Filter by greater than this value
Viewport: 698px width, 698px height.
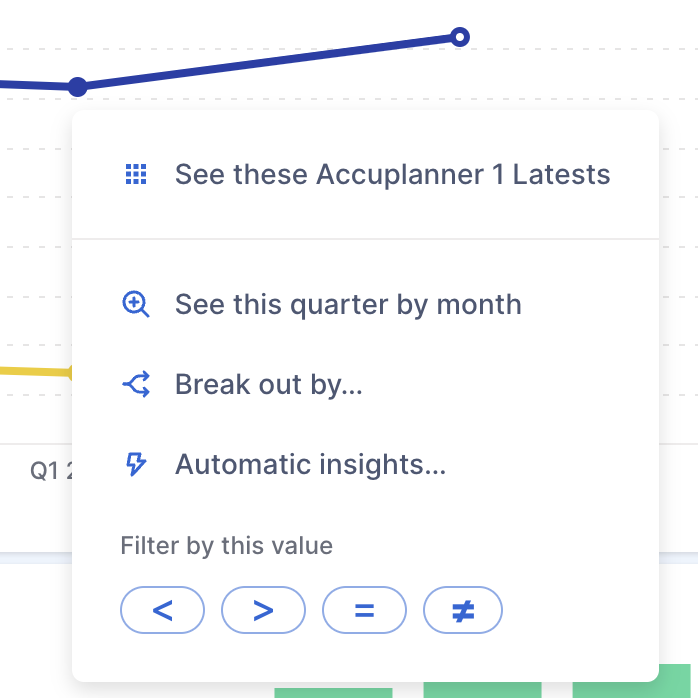[x=263, y=610]
